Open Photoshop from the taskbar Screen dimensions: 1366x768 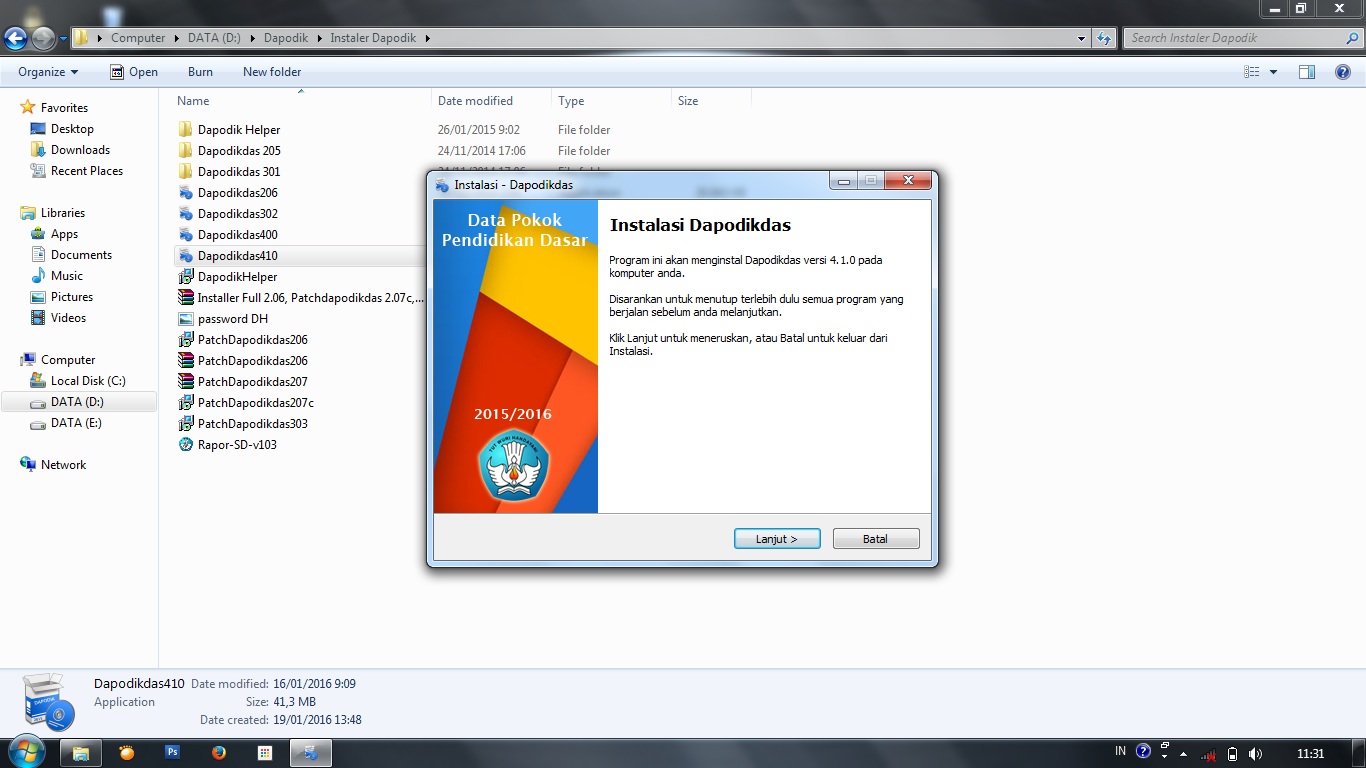click(172, 752)
